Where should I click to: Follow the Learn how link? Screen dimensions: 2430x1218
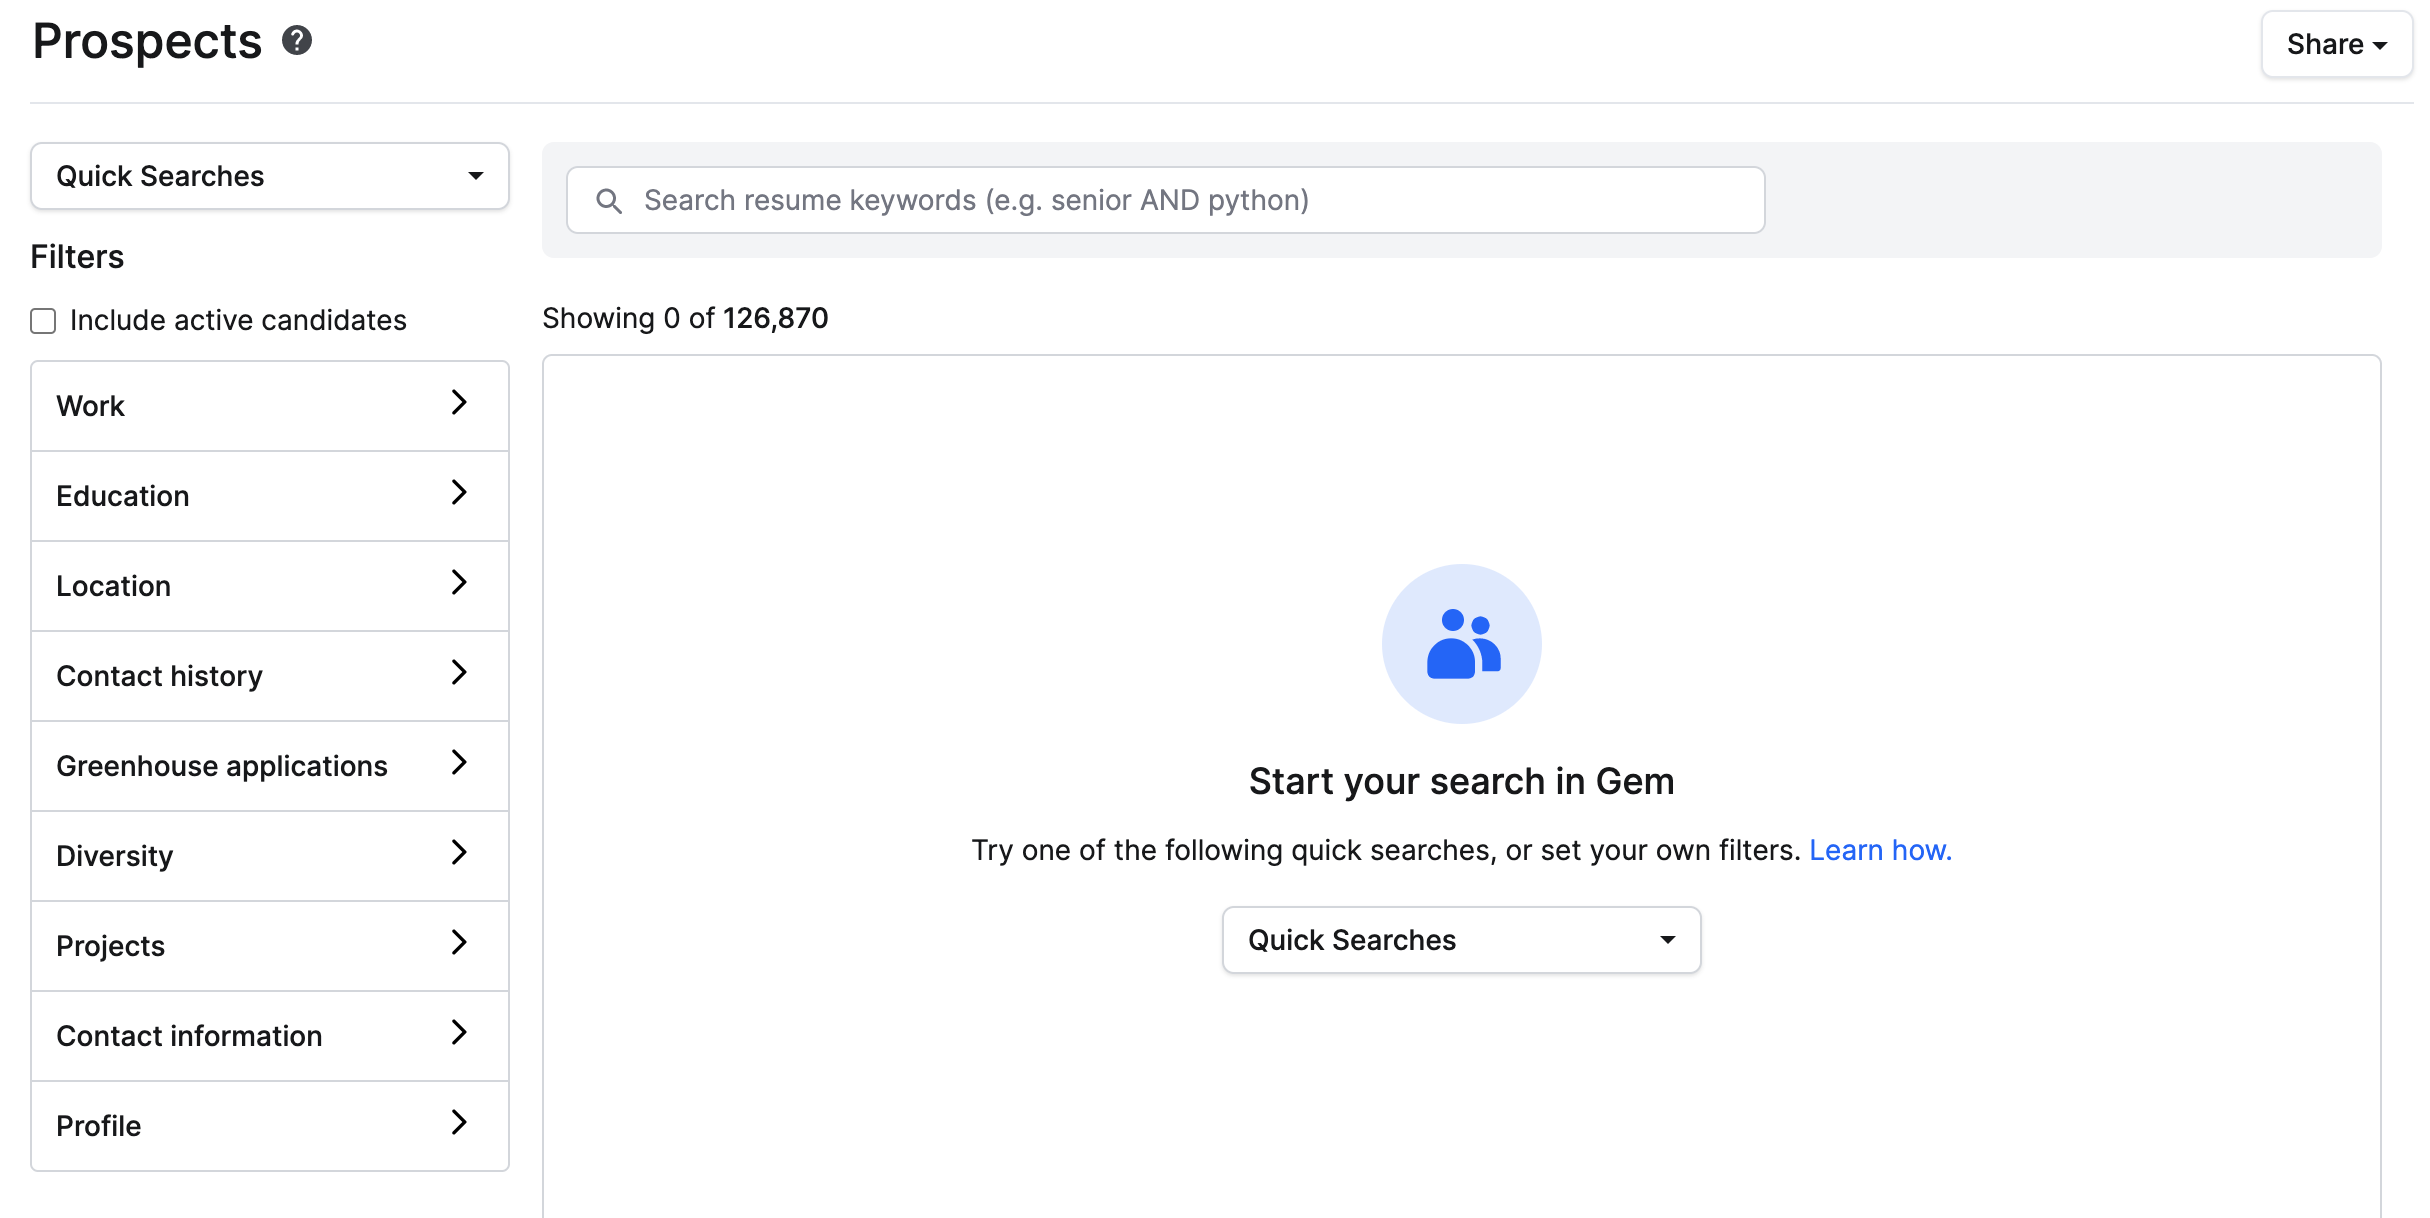tap(1880, 850)
